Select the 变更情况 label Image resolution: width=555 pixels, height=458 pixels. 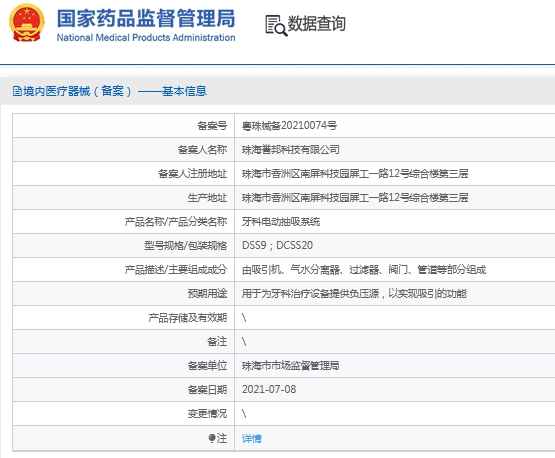click(x=207, y=414)
